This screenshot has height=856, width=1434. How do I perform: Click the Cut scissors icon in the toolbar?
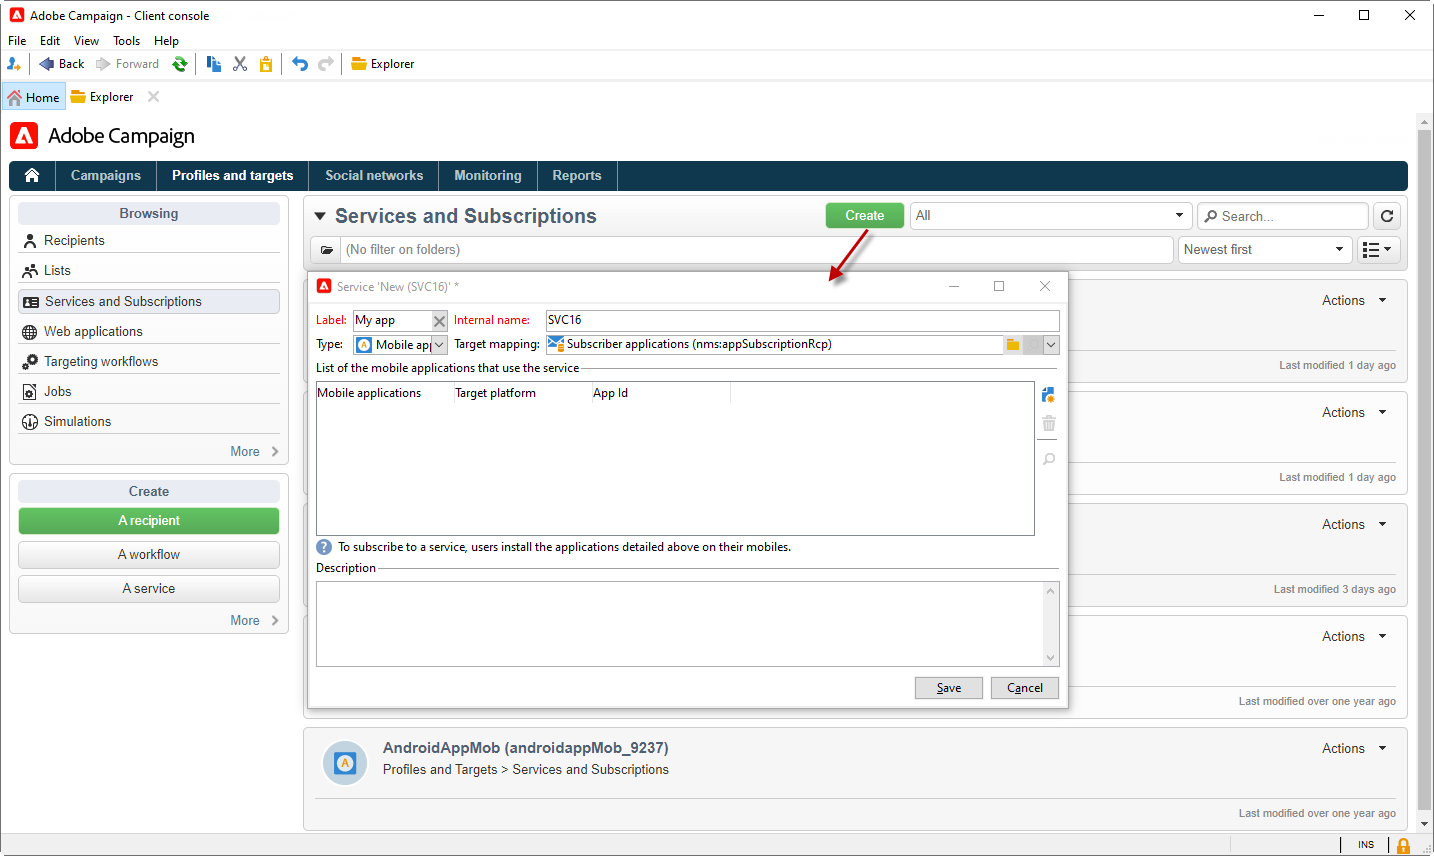pos(240,64)
